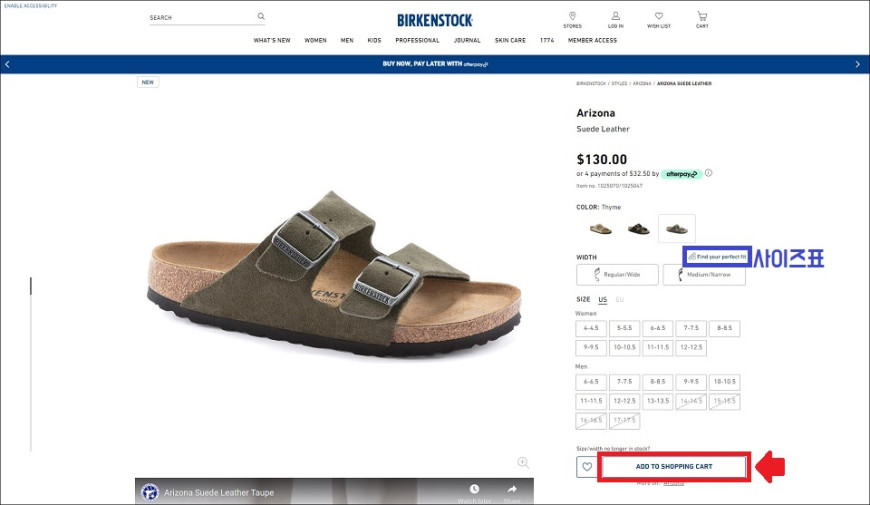Select Women size 11-11.5
The height and width of the screenshot is (505, 870).
click(657, 347)
